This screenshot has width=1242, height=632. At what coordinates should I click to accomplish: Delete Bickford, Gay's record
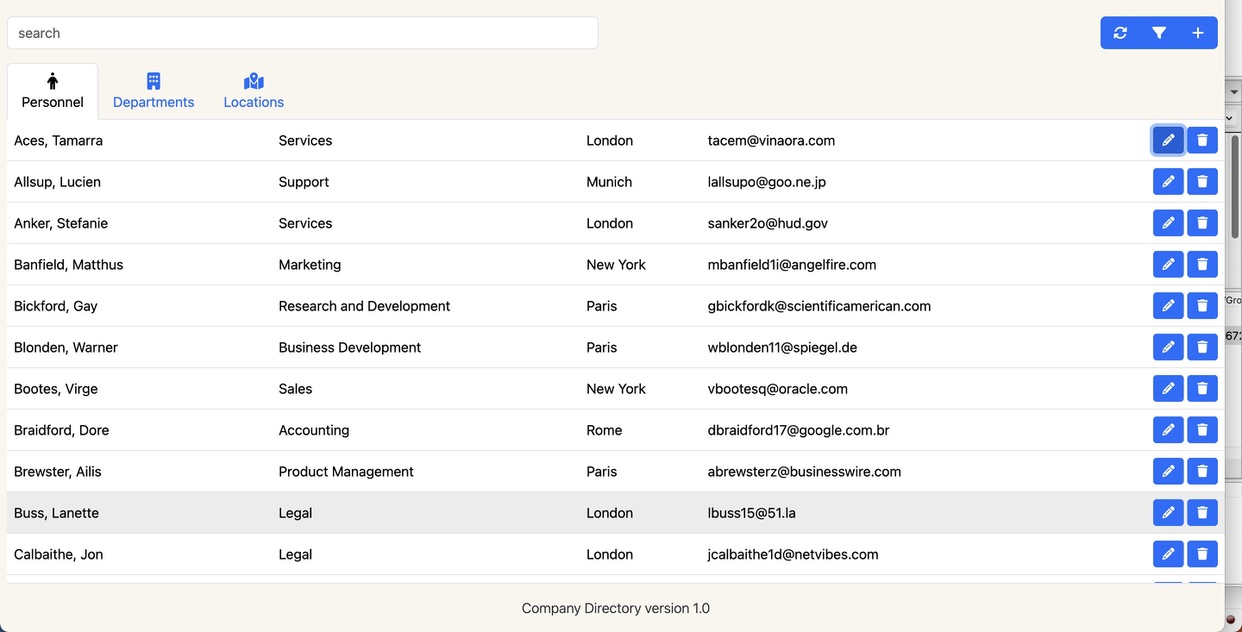pos(1202,305)
